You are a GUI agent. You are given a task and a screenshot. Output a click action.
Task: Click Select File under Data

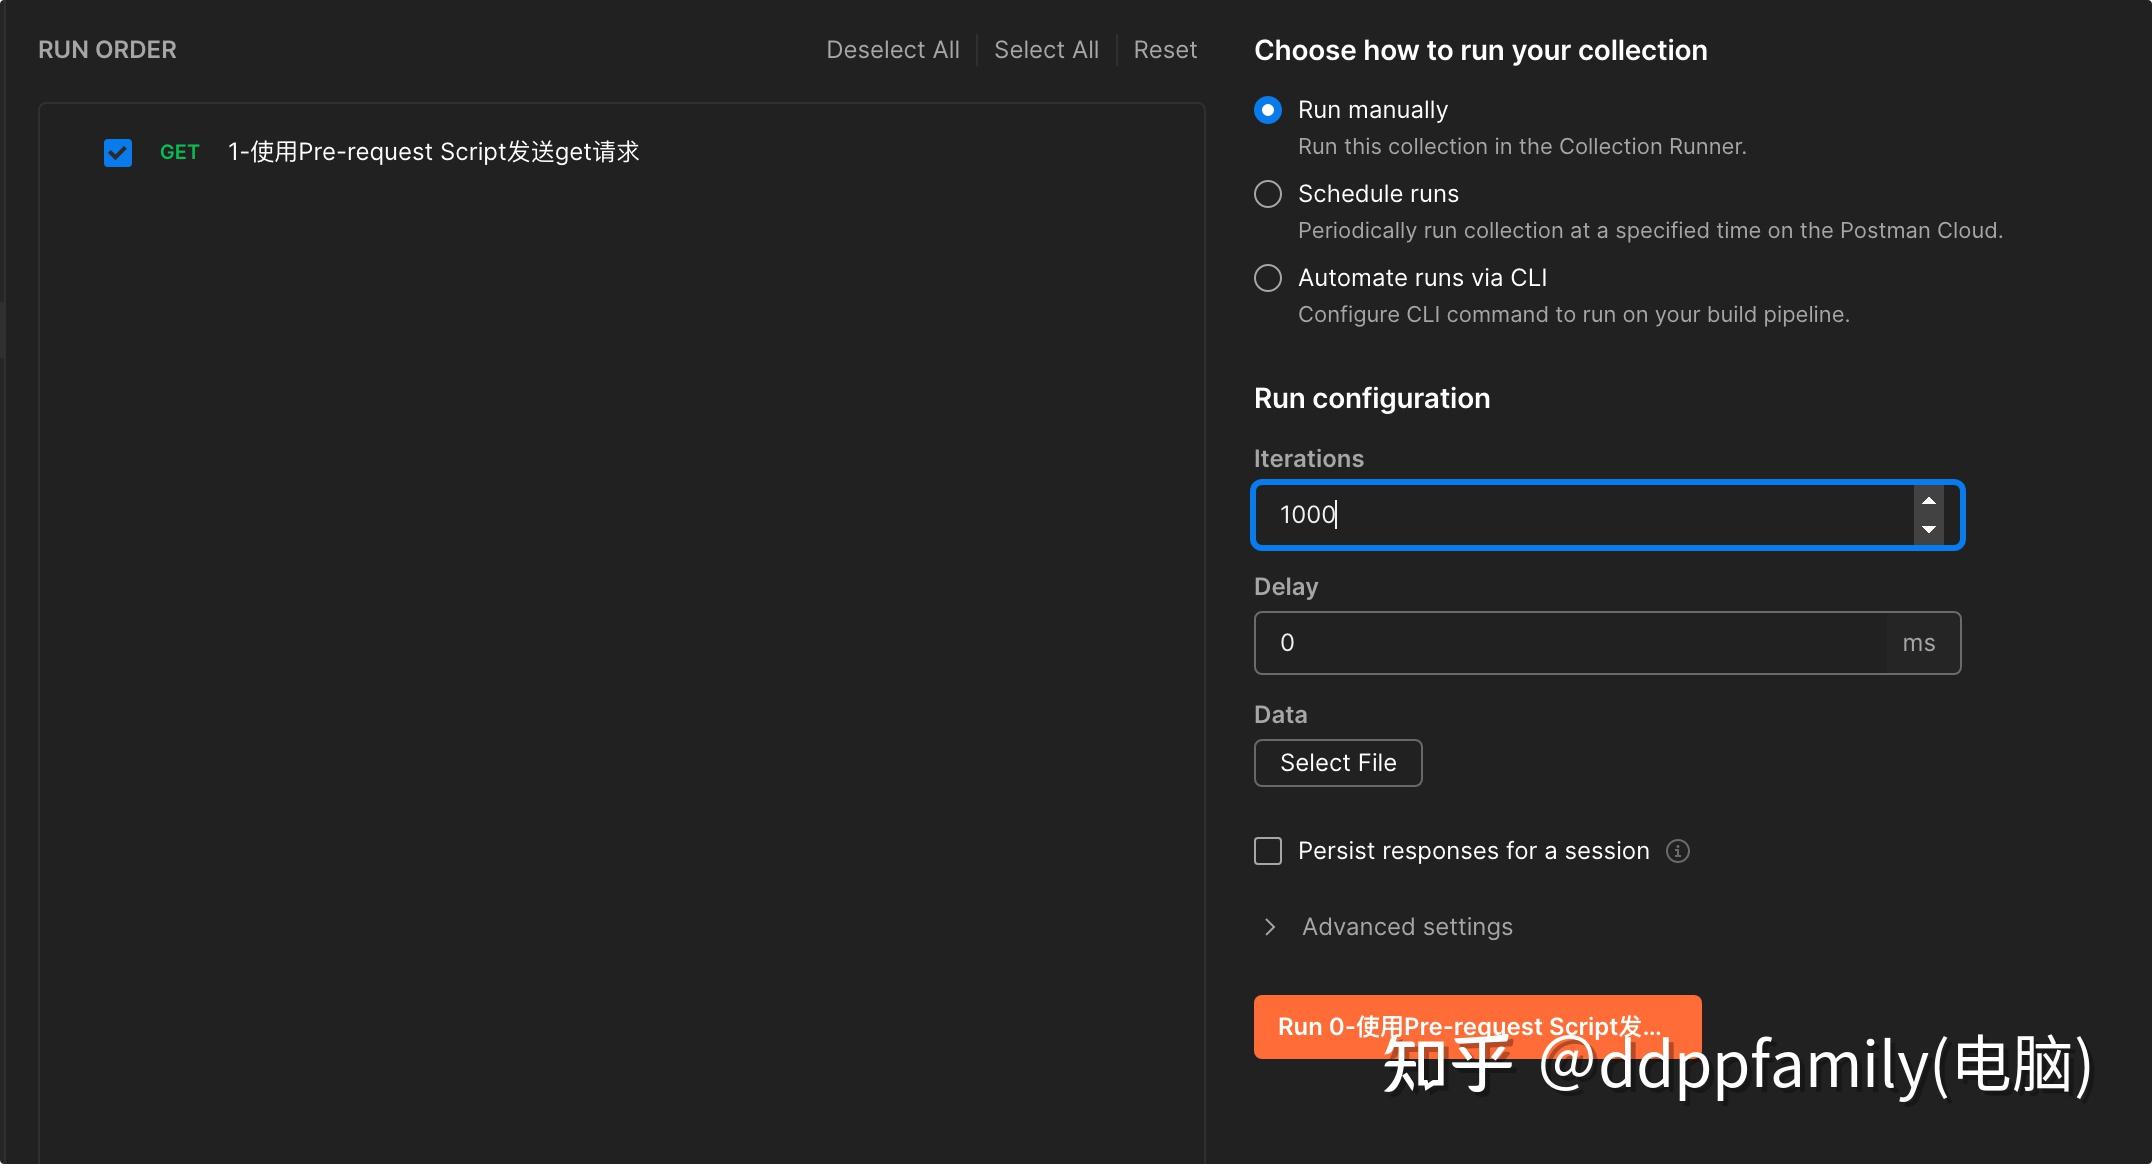point(1337,762)
